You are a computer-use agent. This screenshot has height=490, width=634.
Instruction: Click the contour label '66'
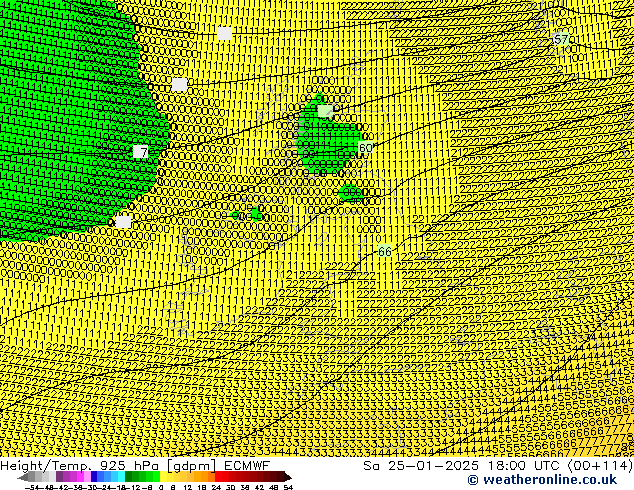click(x=385, y=252)
